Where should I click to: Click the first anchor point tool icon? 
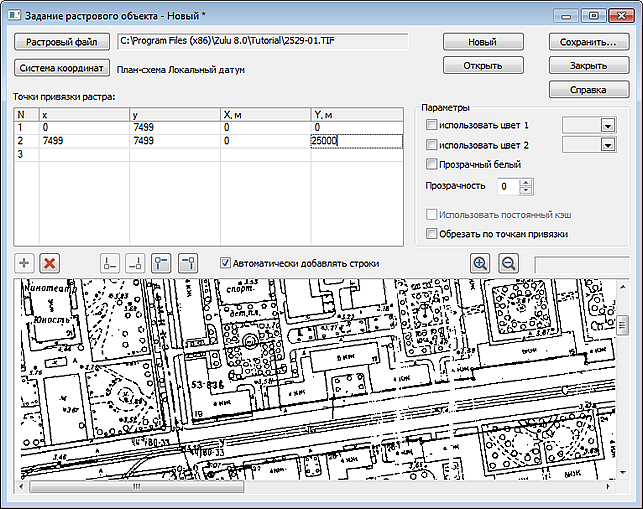tap(111, 263)
